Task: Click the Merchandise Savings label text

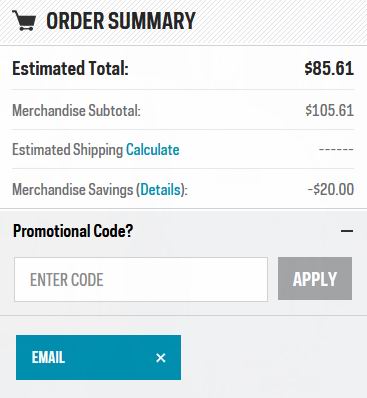Action: (x=73, y=189)
